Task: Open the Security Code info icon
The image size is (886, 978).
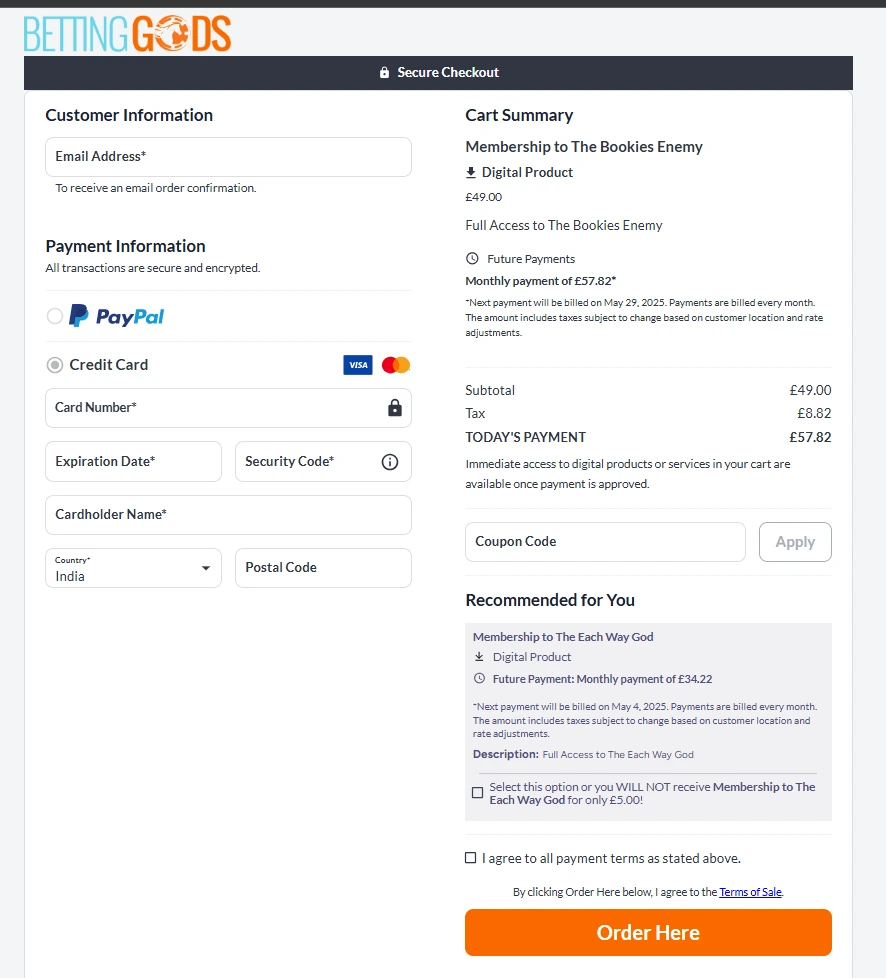Action: [390, 462]
